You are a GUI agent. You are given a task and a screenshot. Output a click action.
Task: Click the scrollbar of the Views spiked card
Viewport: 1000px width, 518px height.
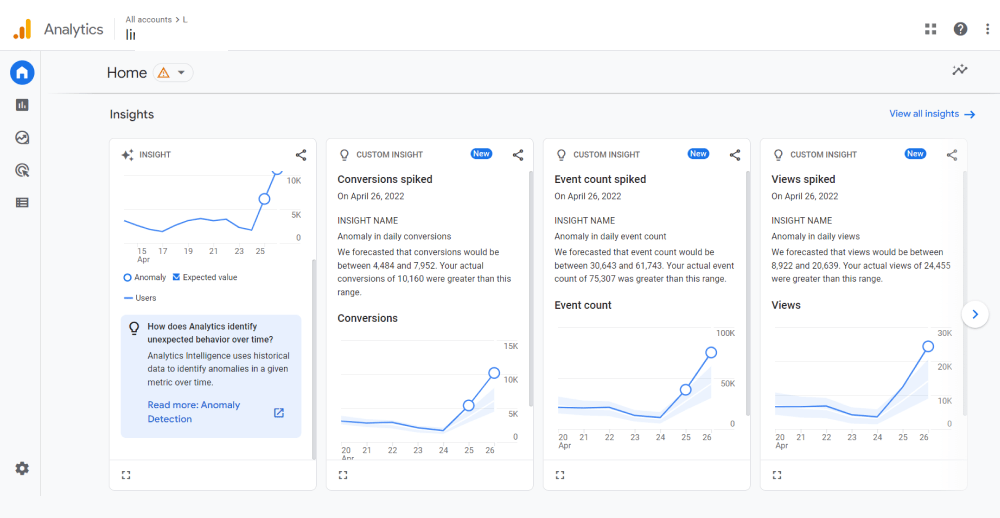pyautogui.click(x=964, y=293)
